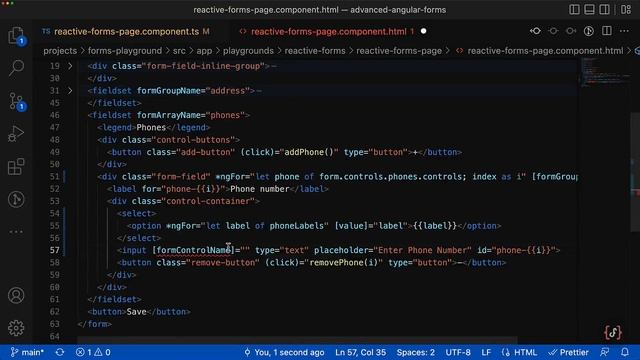The width and height of the screenshot is (640, 360).
Task: Switch to reactive-forms-page.component.ts tab
Action: (x=126, y=31)
